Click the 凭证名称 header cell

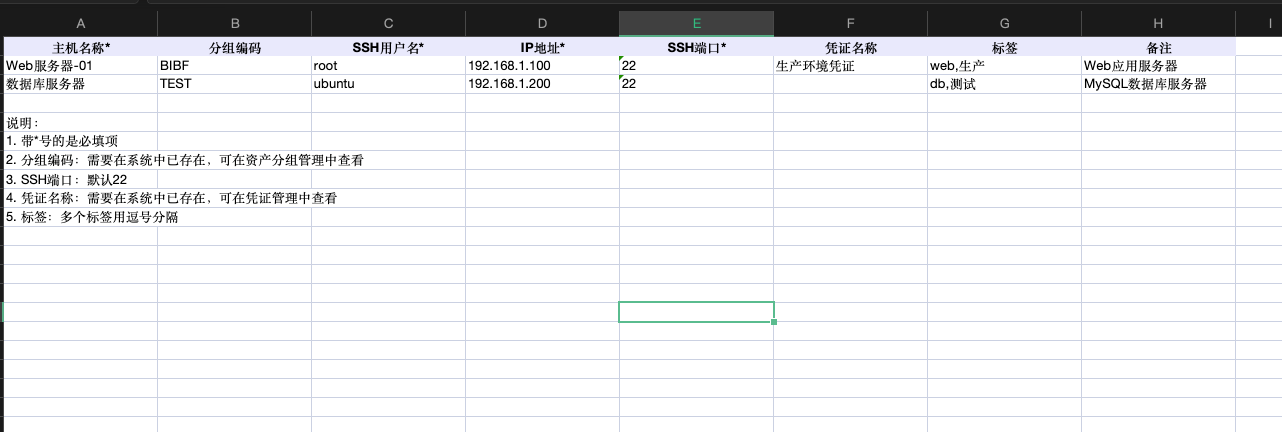pos(850,47)
